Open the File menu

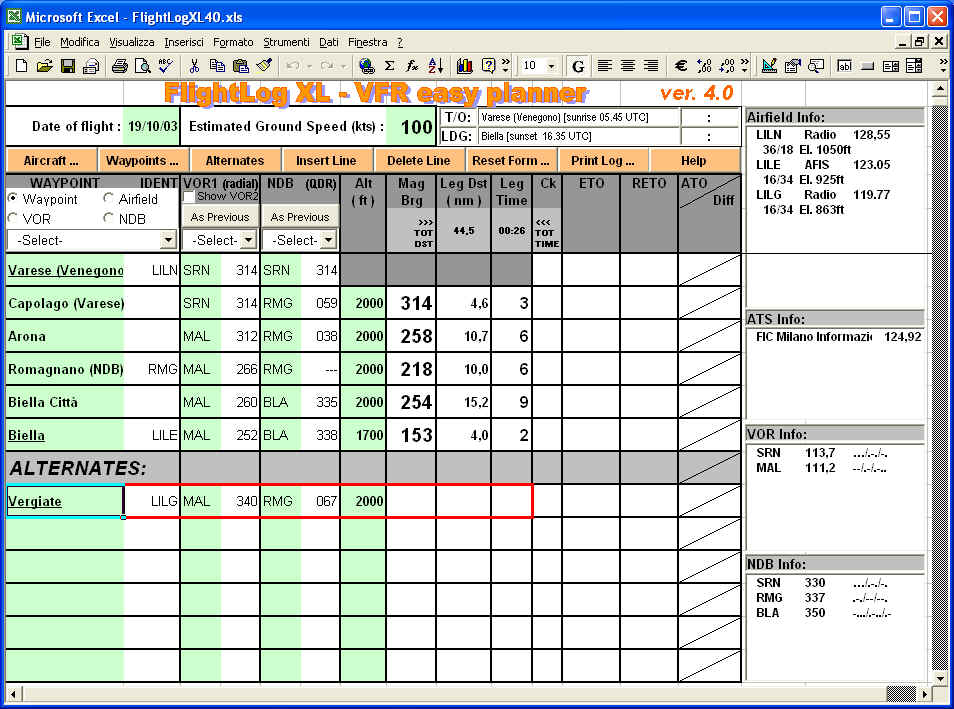(42, 42)
